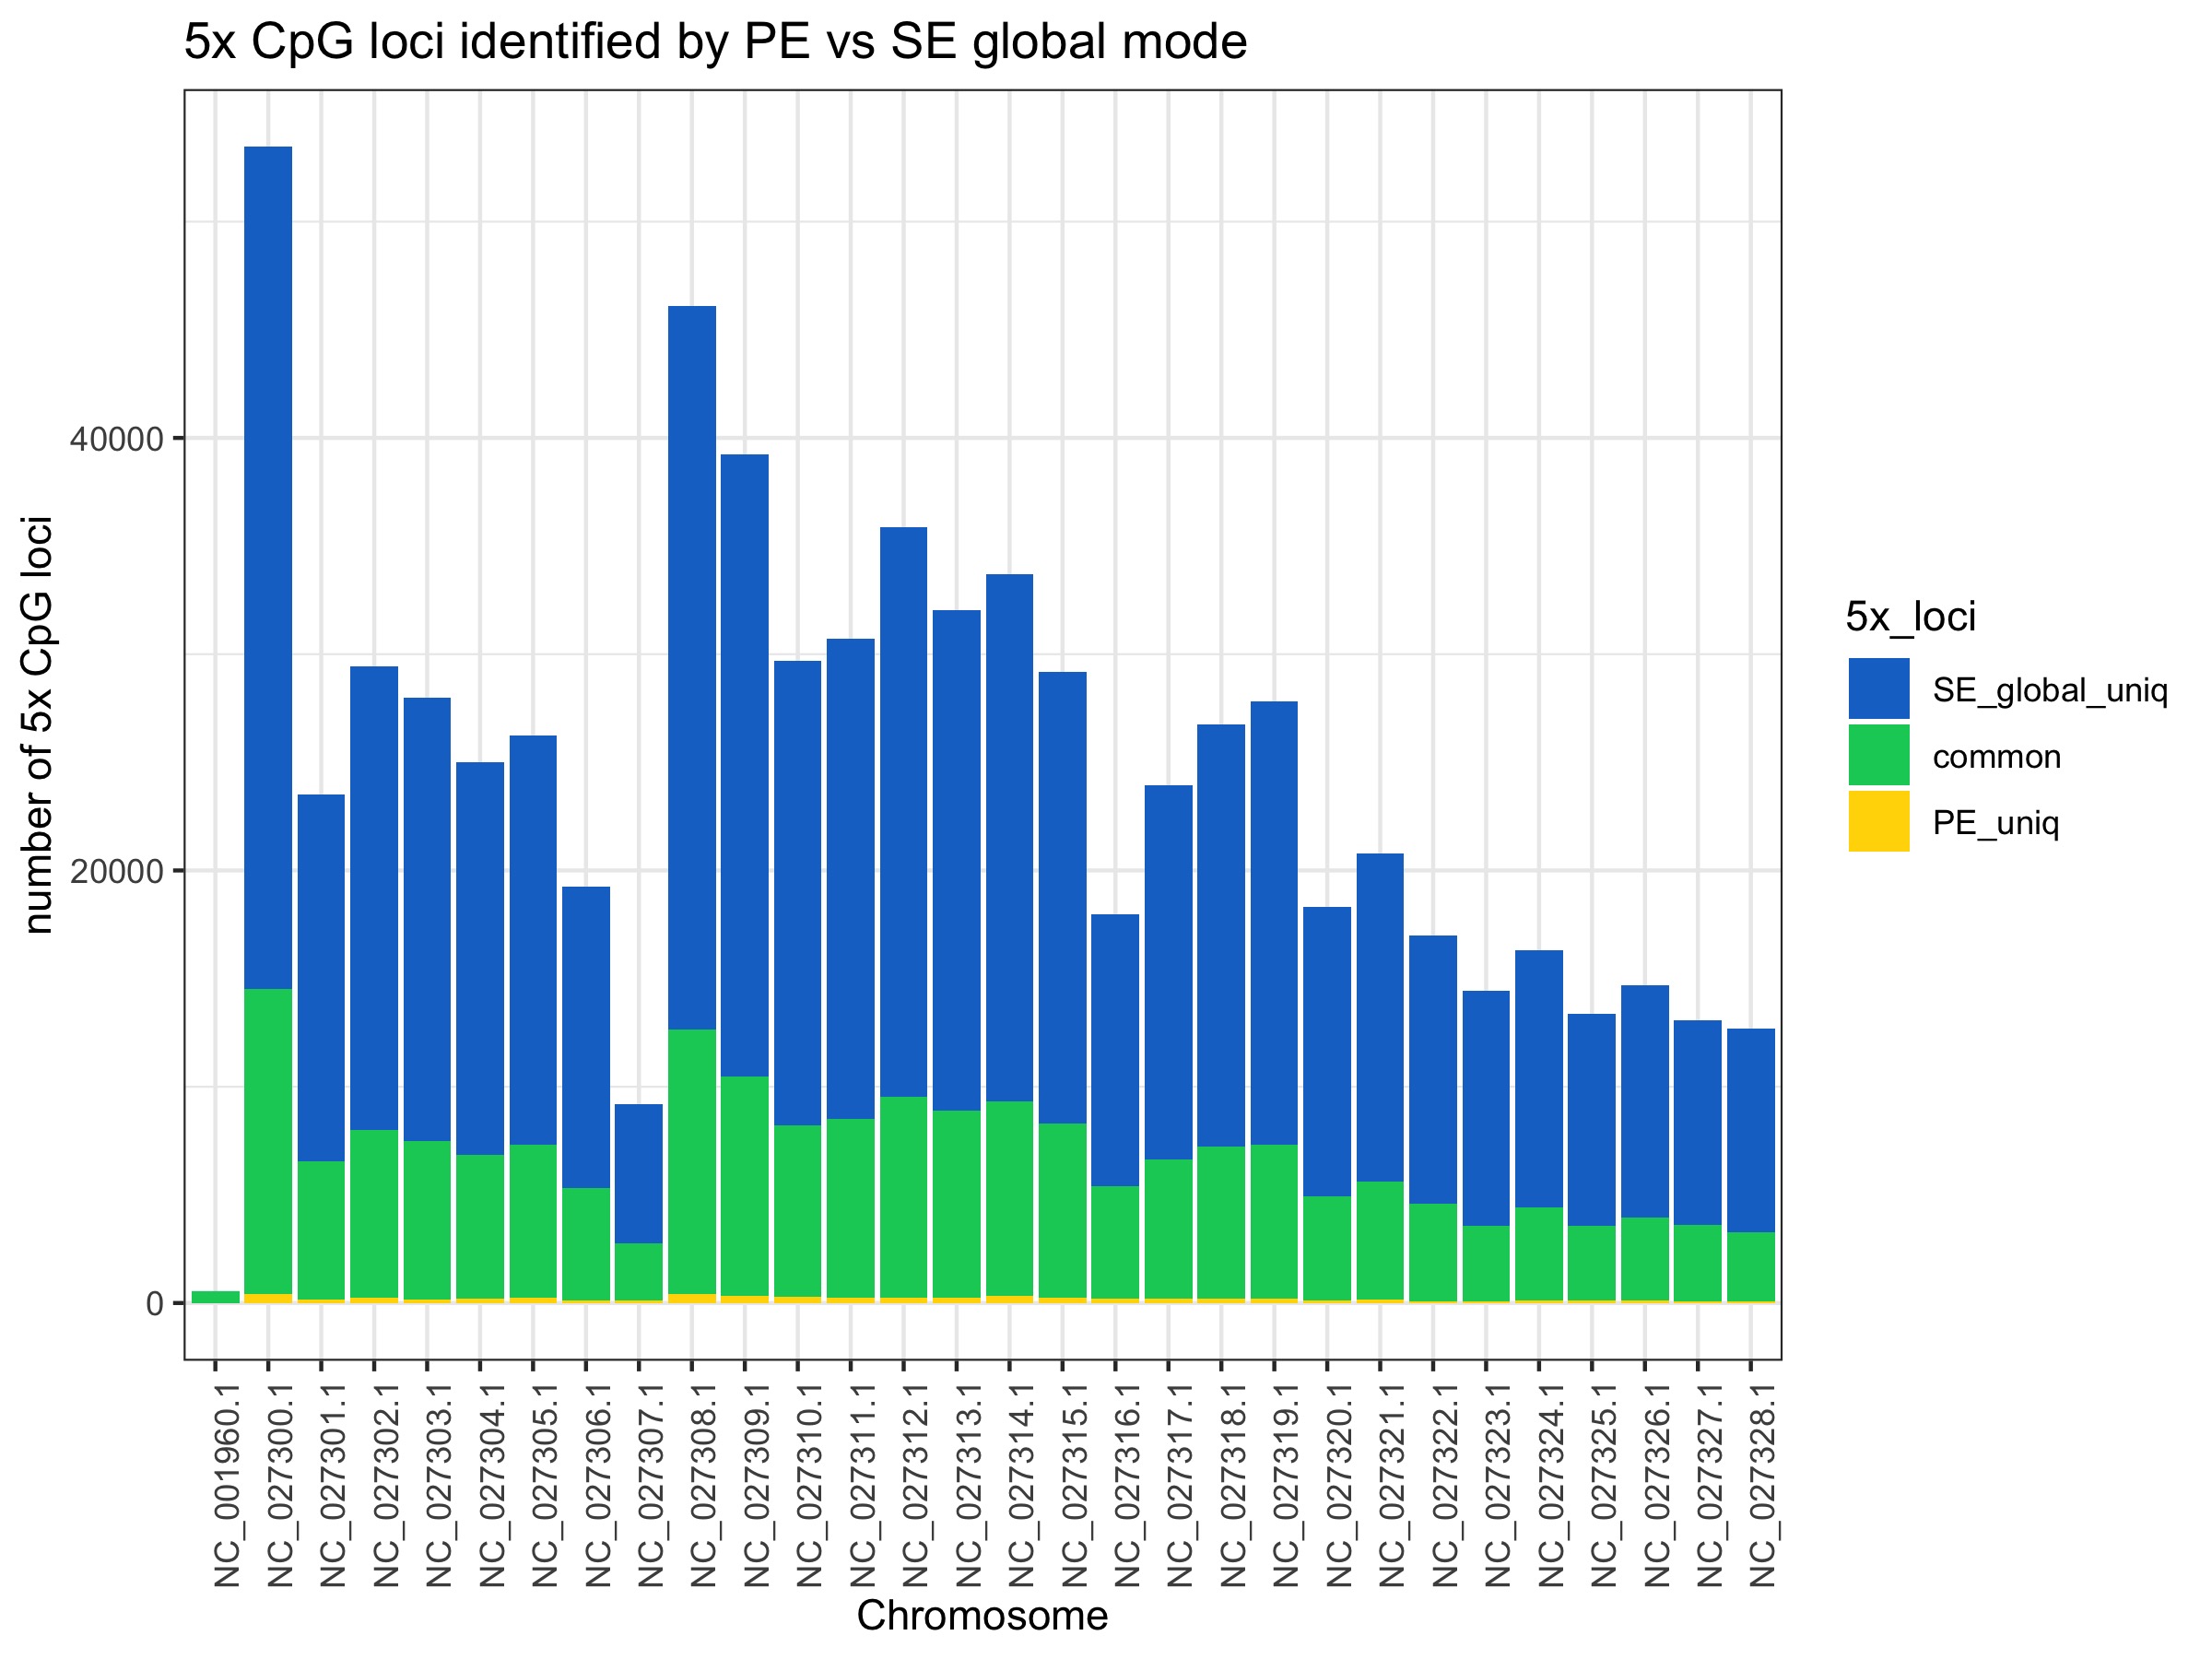The height and width of the screenshot is (1659, 2212).
Task: Click the y-axis title 'number of 5x CpG loci'
Action: 38,725
